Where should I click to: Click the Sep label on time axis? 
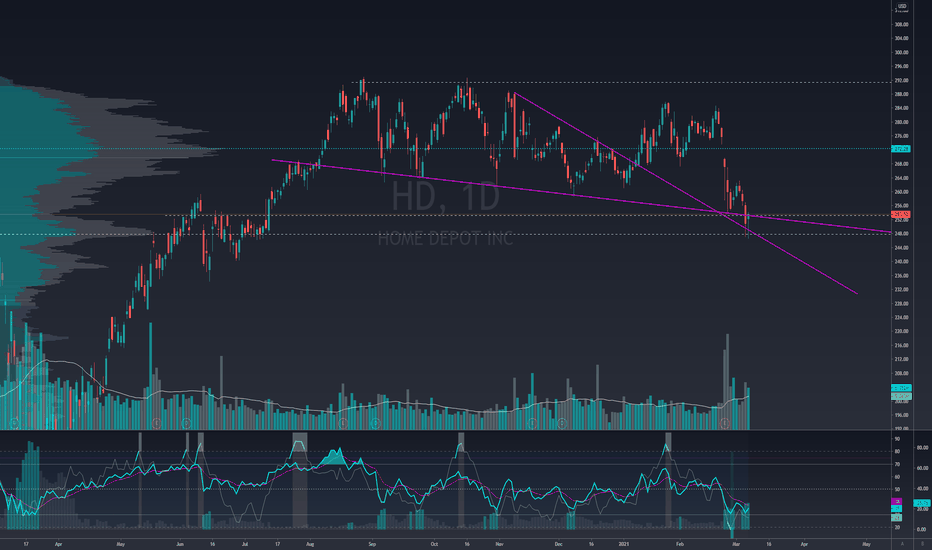372,544
